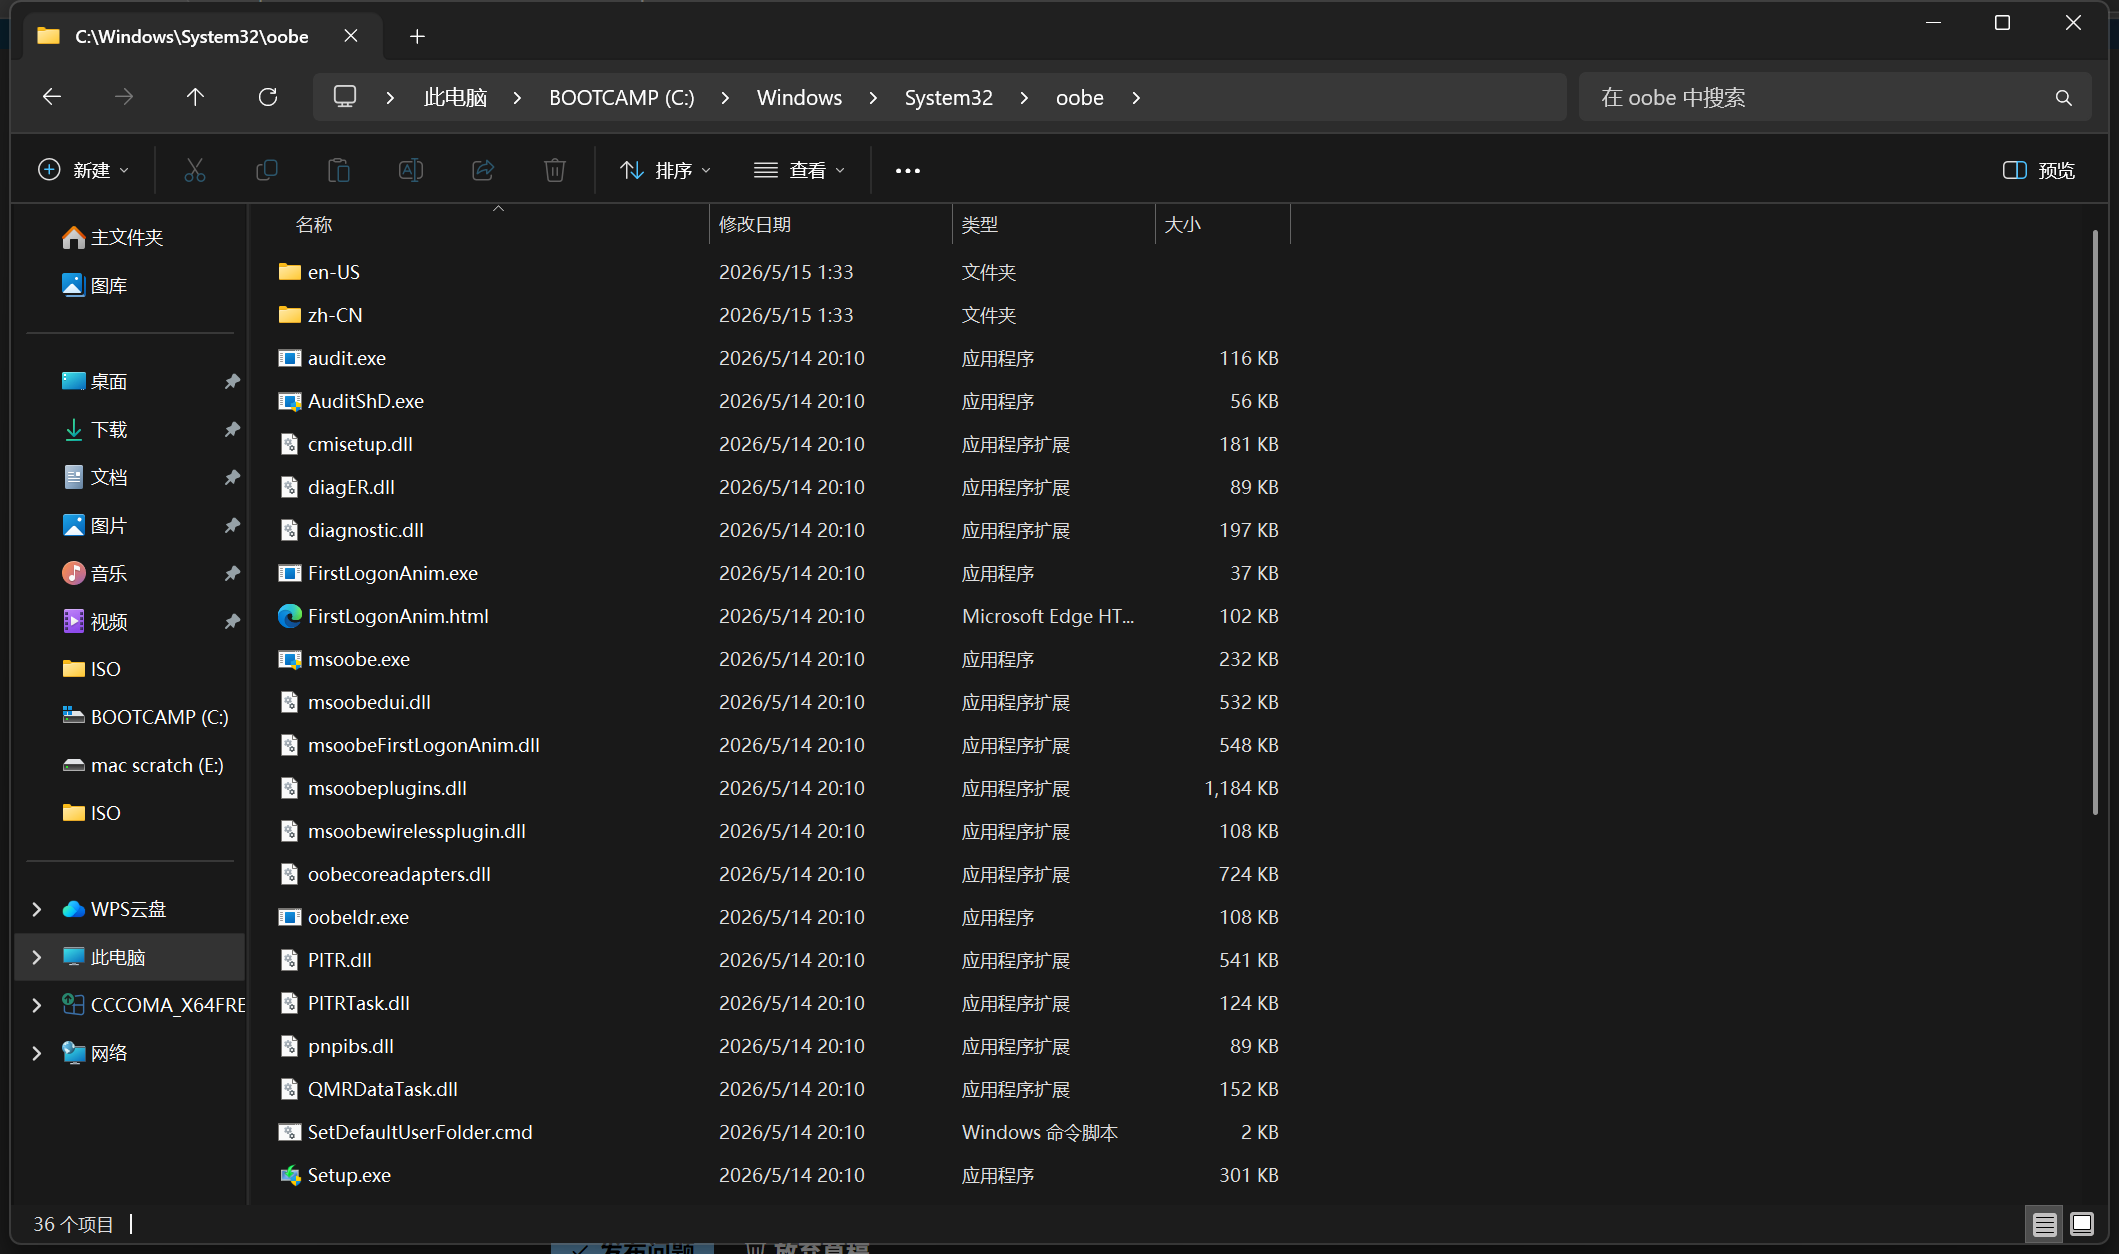Go up one folder level
The image size is (2119, 1254).
pos(195,97)
